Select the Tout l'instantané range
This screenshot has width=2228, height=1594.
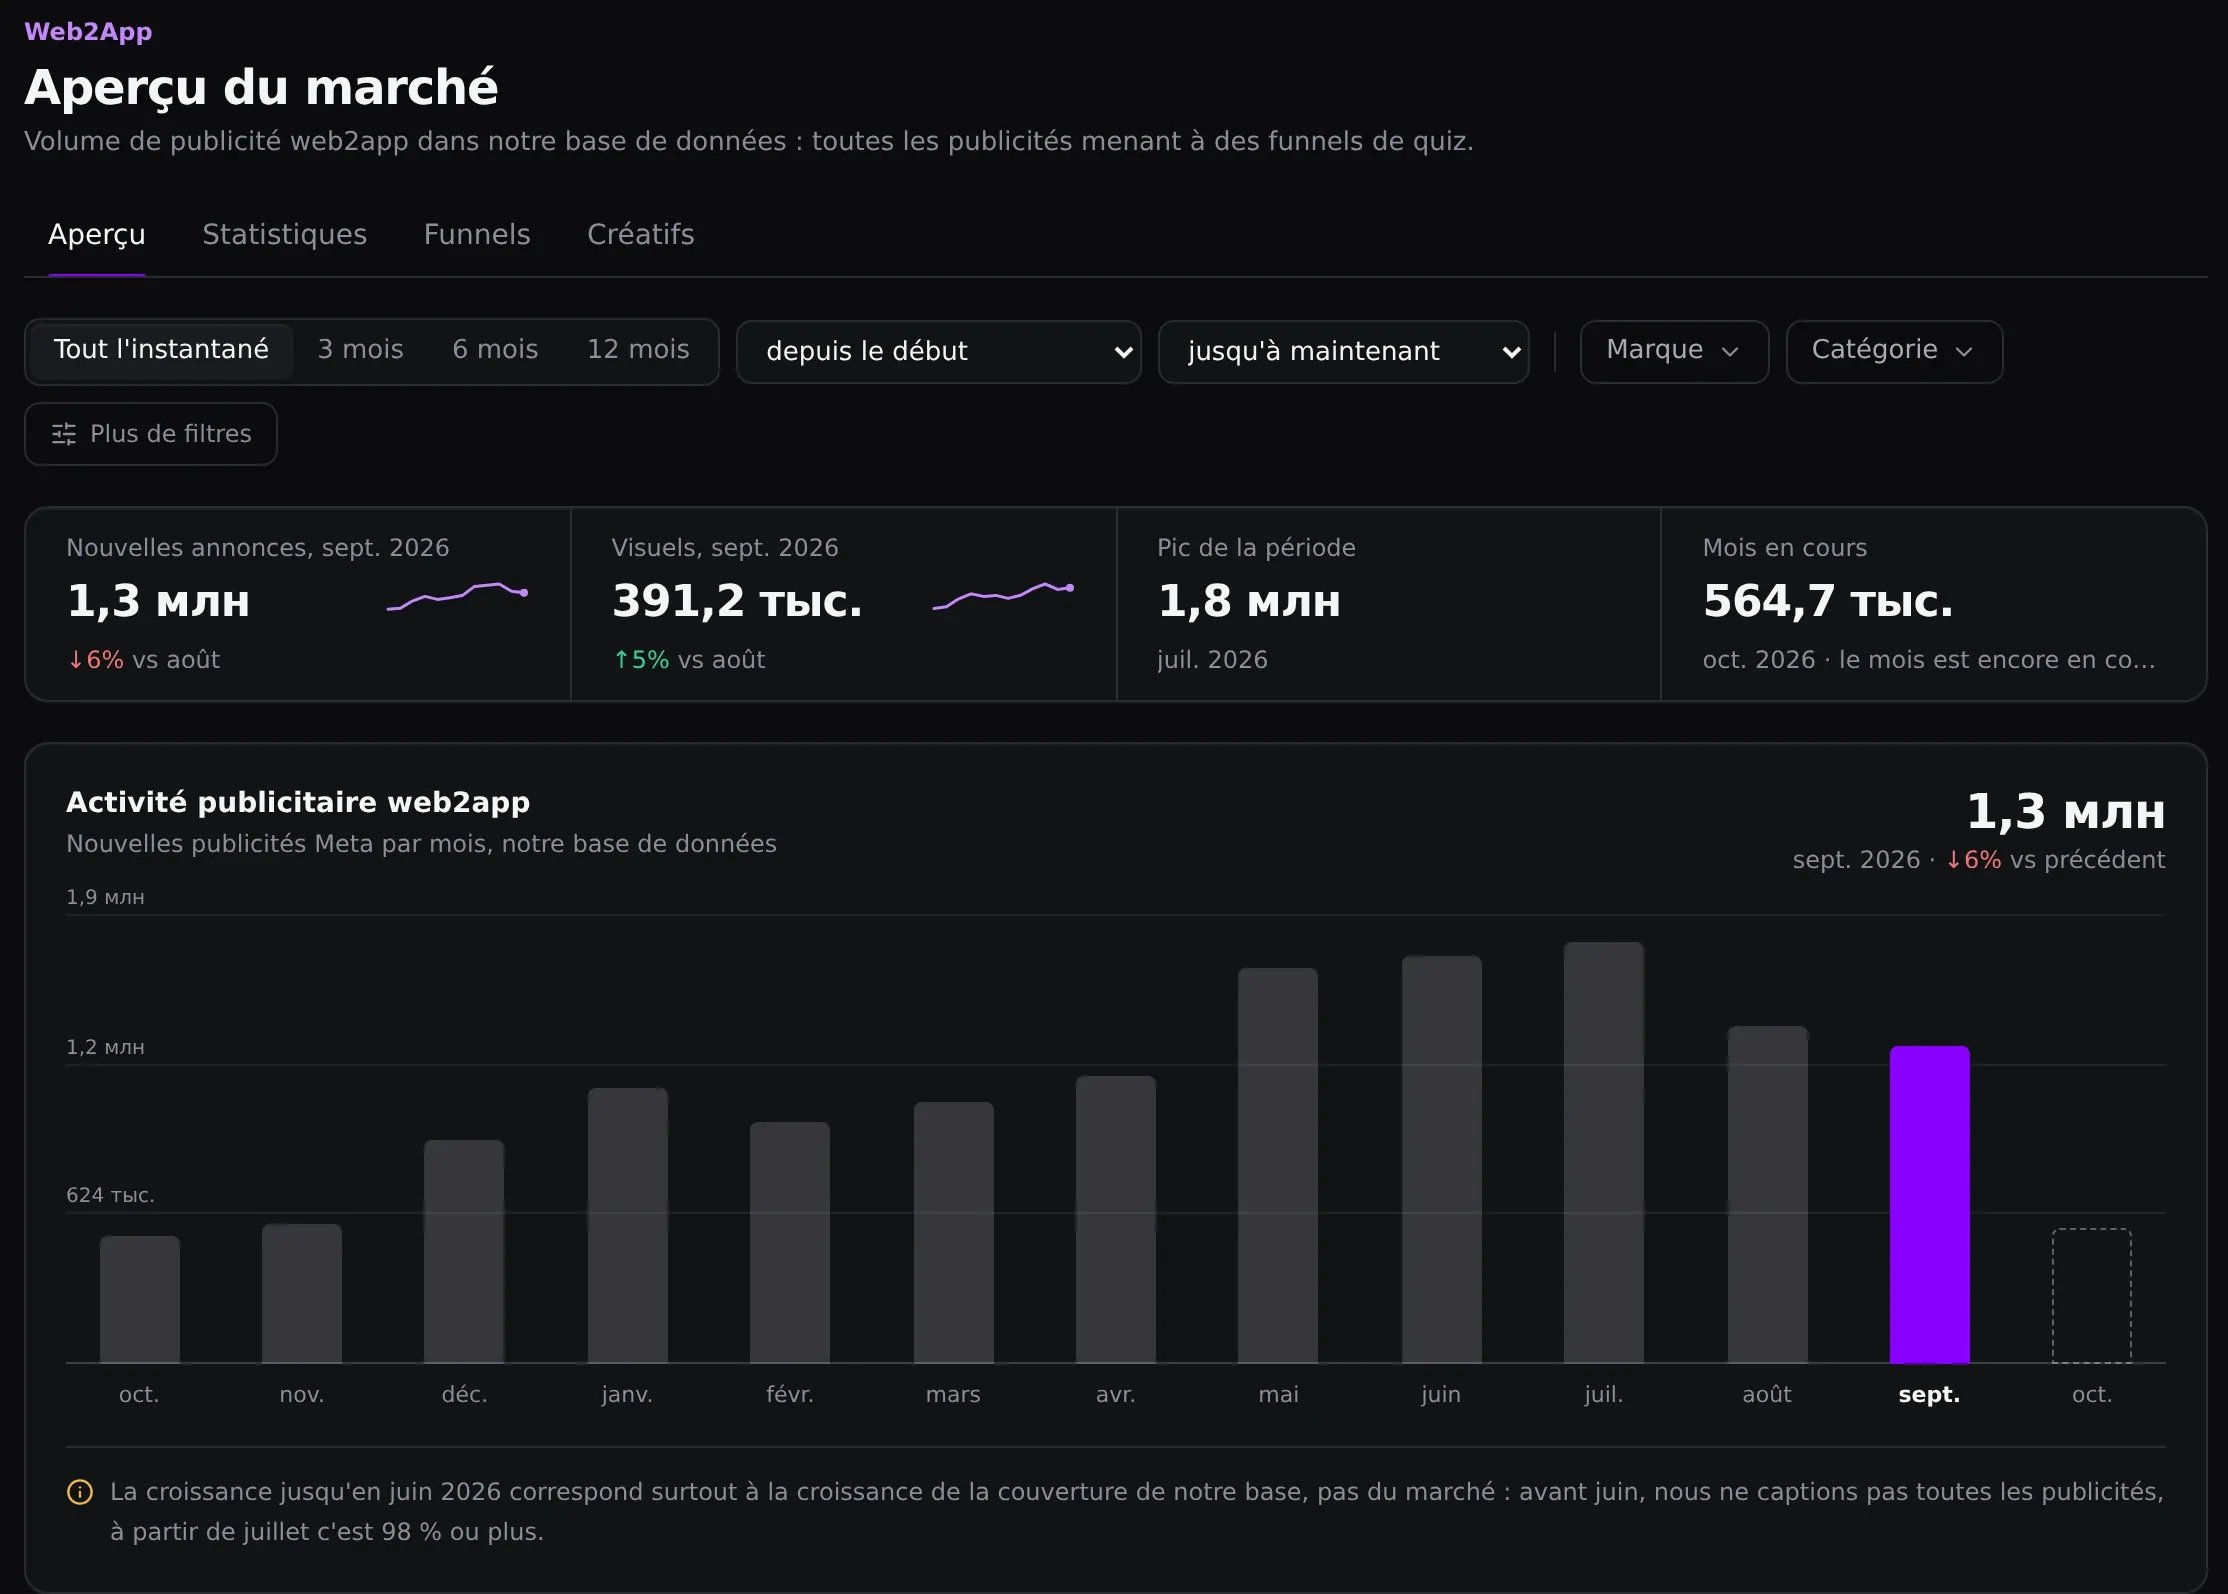coord(161,350)
